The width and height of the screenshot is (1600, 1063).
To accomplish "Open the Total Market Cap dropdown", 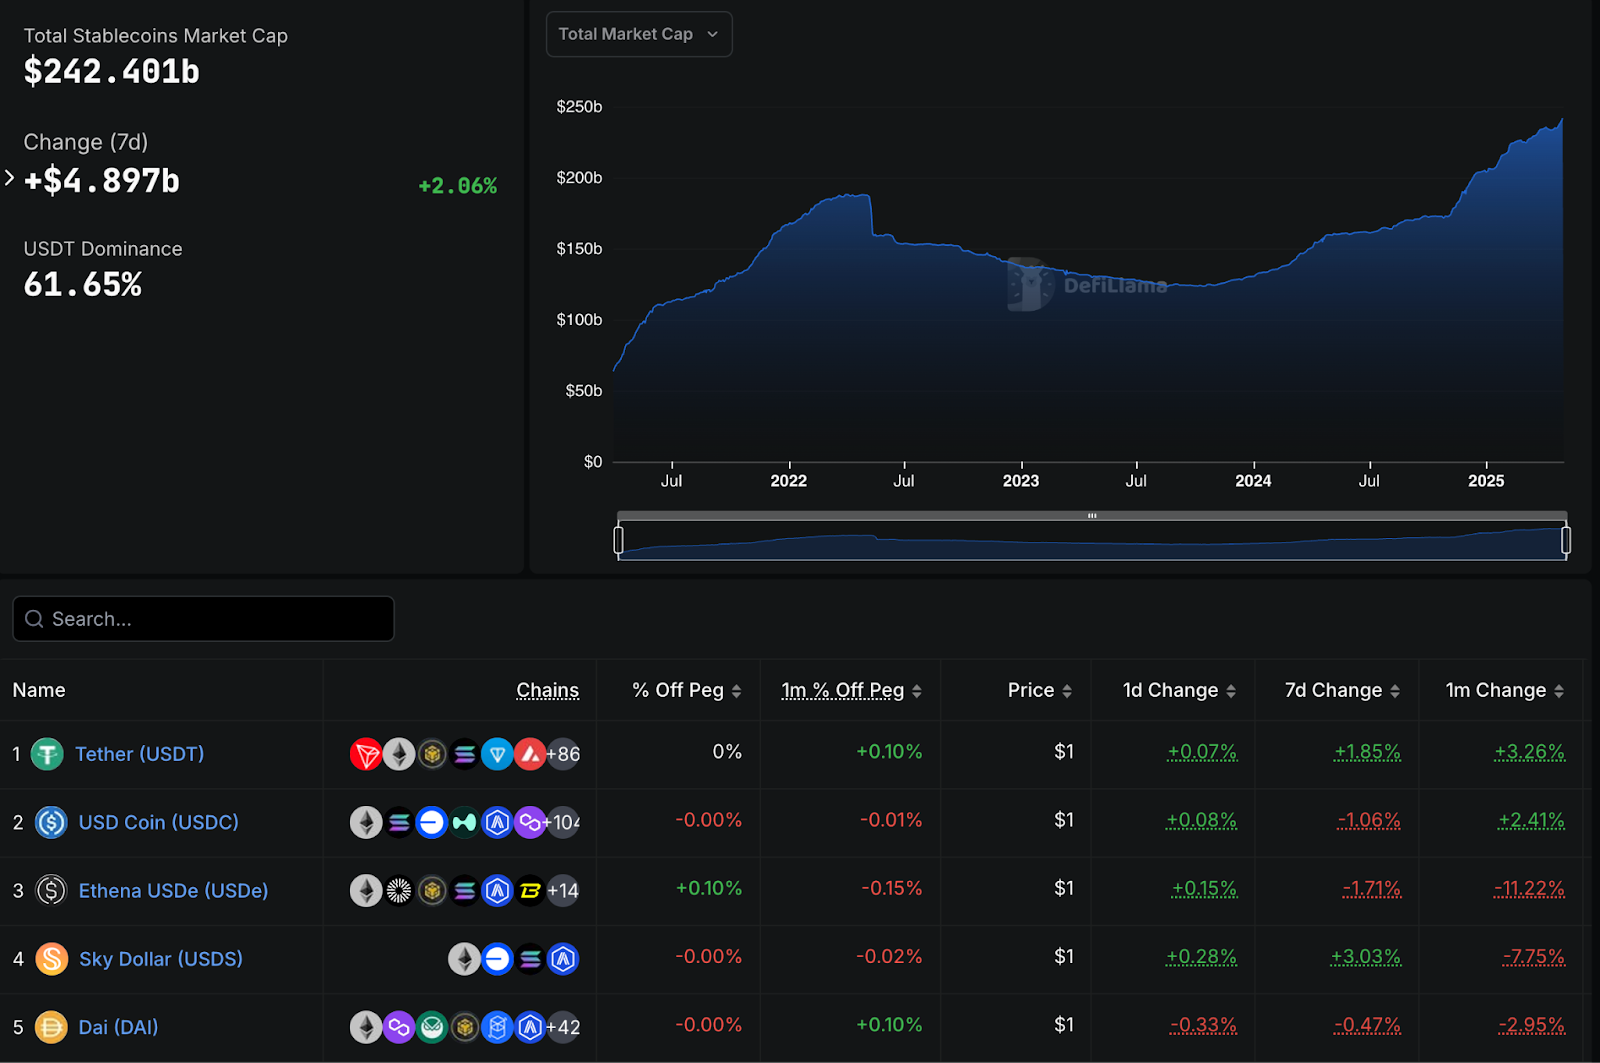I will (639, 34).
